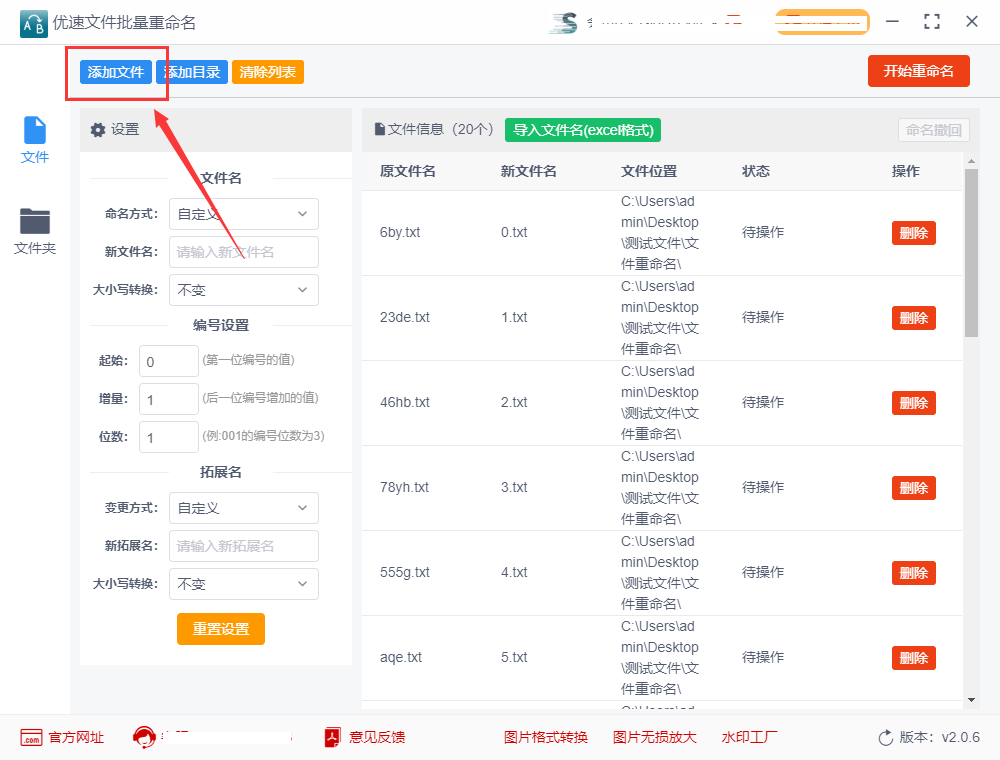Click the 原文件名 column header
The image size is (1000, 760).
click(x=408, y=171)
